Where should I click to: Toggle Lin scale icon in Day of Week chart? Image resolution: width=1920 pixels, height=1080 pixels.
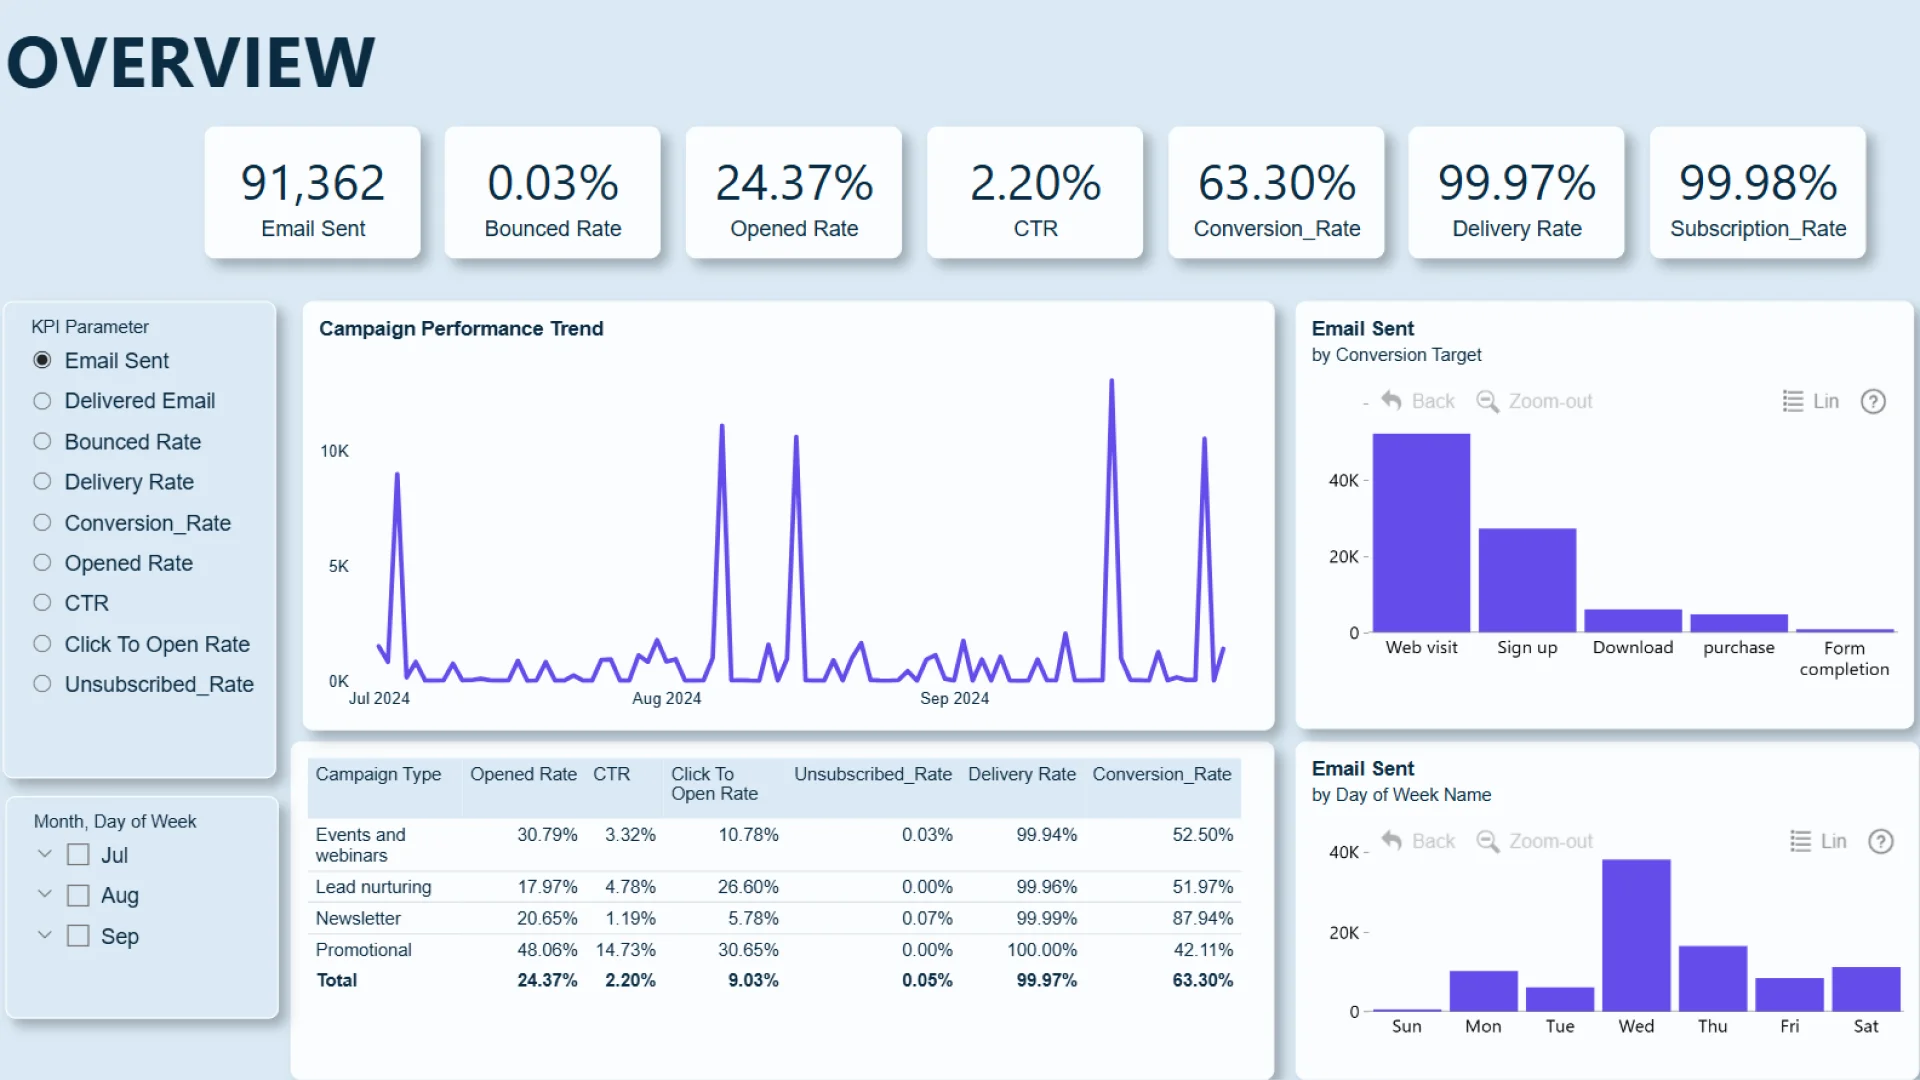[x=1800, y=841]
